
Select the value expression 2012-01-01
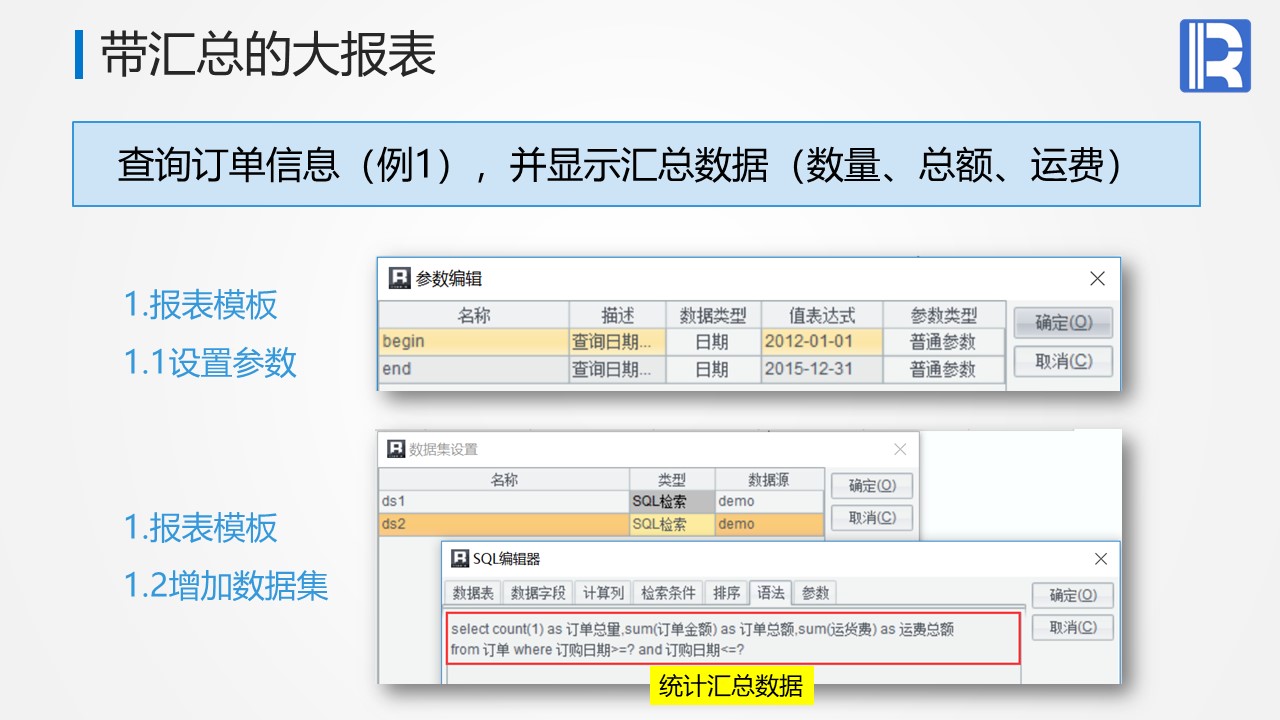[822, 341]
